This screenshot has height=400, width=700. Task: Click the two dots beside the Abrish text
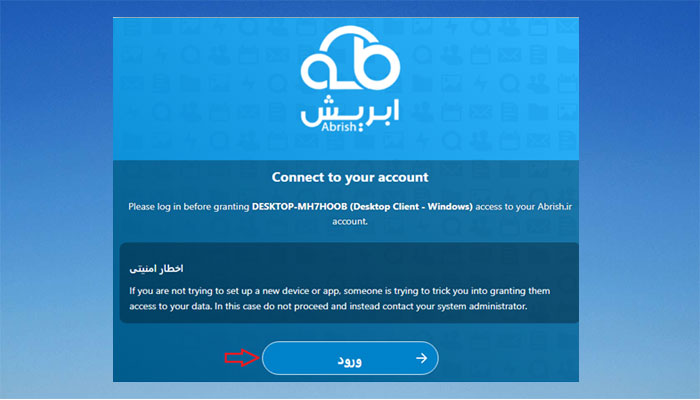(x=361, y=128)
